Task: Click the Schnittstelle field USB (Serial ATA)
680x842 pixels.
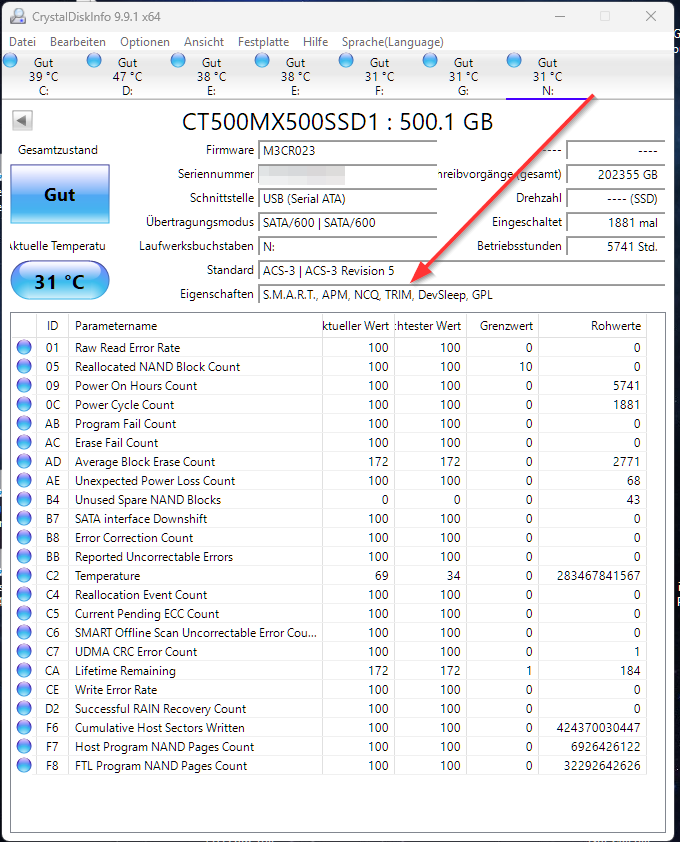Action: click(347, 199)
